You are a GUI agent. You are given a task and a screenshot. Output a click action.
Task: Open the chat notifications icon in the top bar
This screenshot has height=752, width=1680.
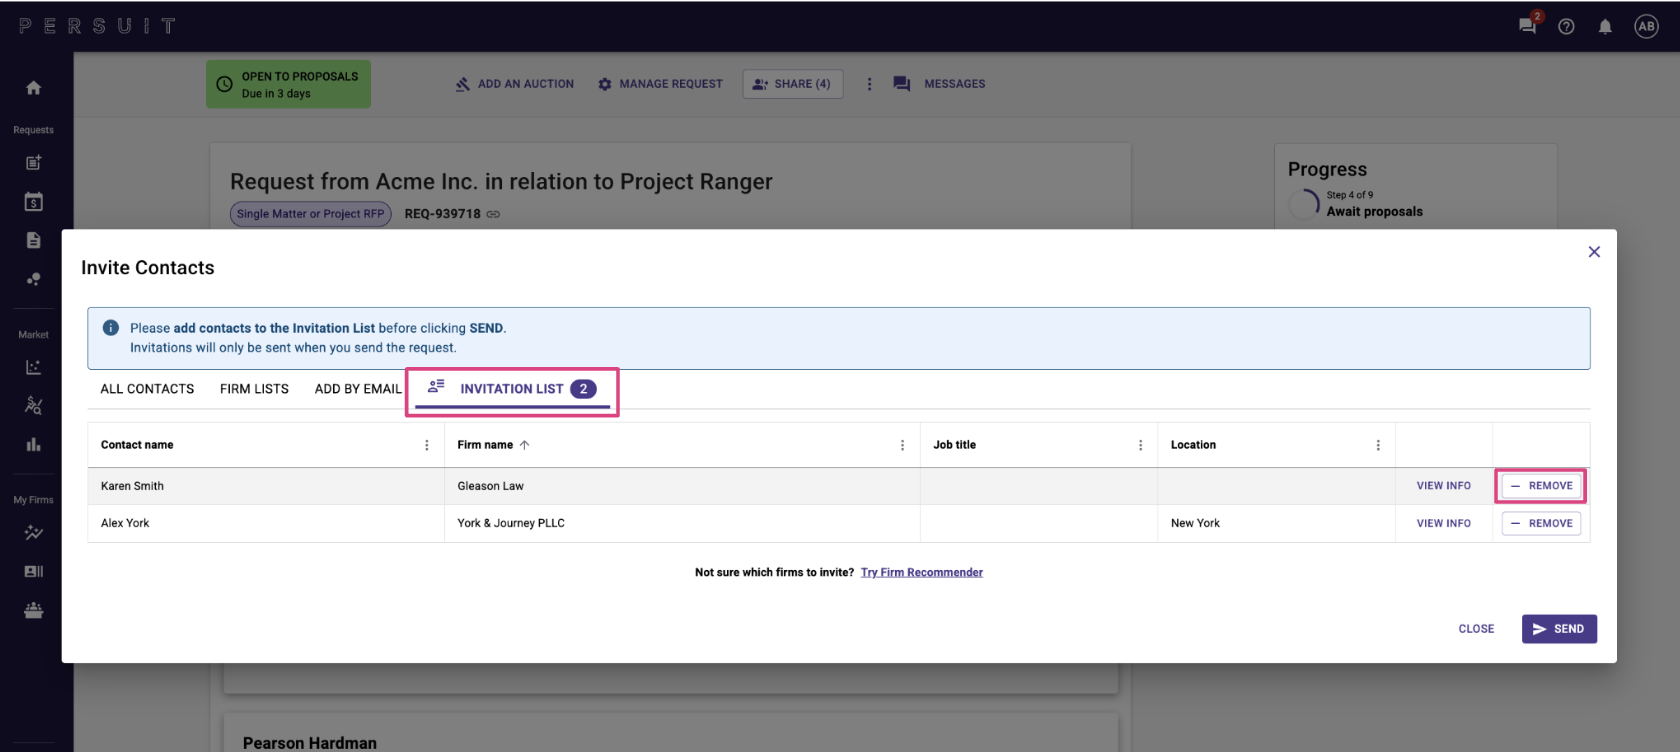1528,25
